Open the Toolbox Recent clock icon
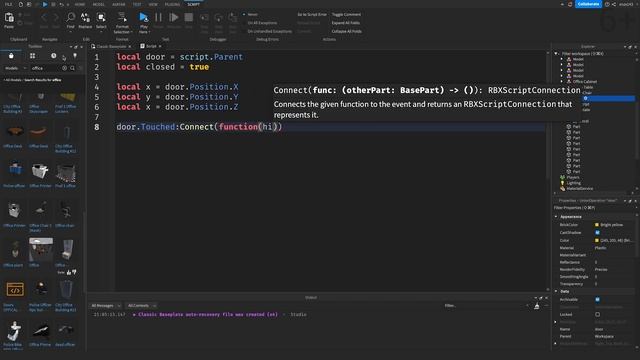640x360 pixels. pyautogui.click(x=53, y=56)
